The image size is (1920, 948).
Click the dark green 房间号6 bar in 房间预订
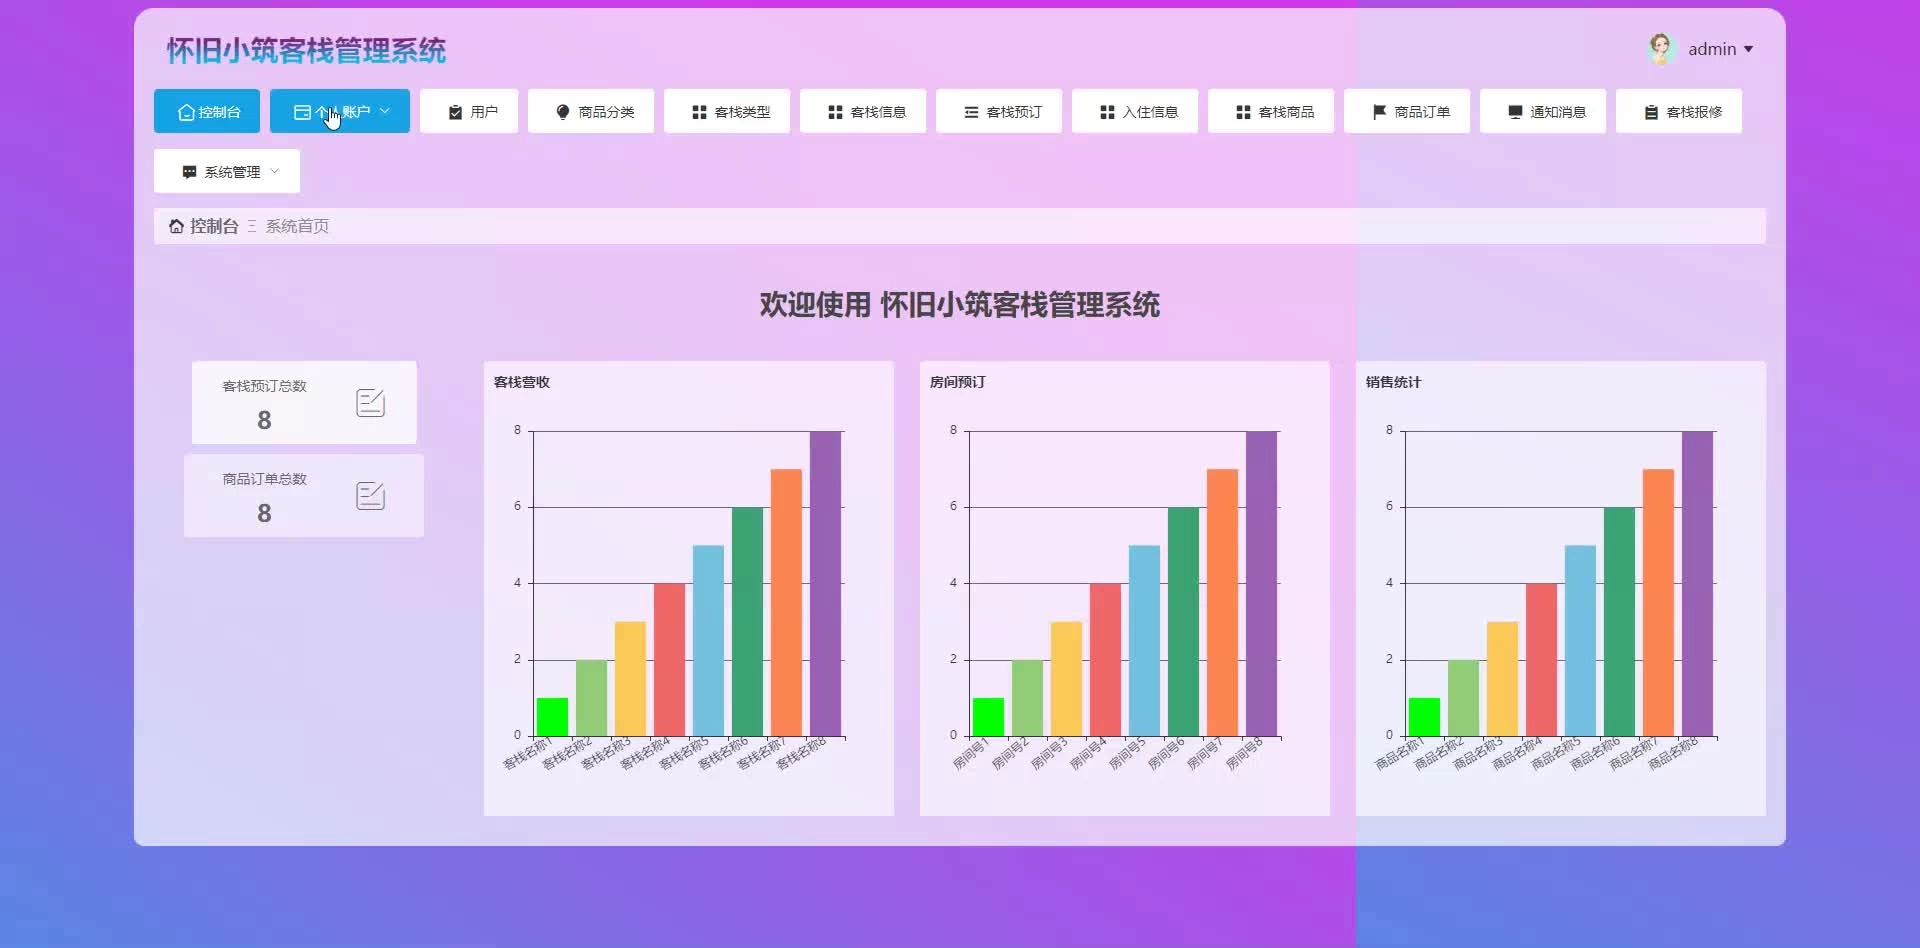pos(1183,622)
